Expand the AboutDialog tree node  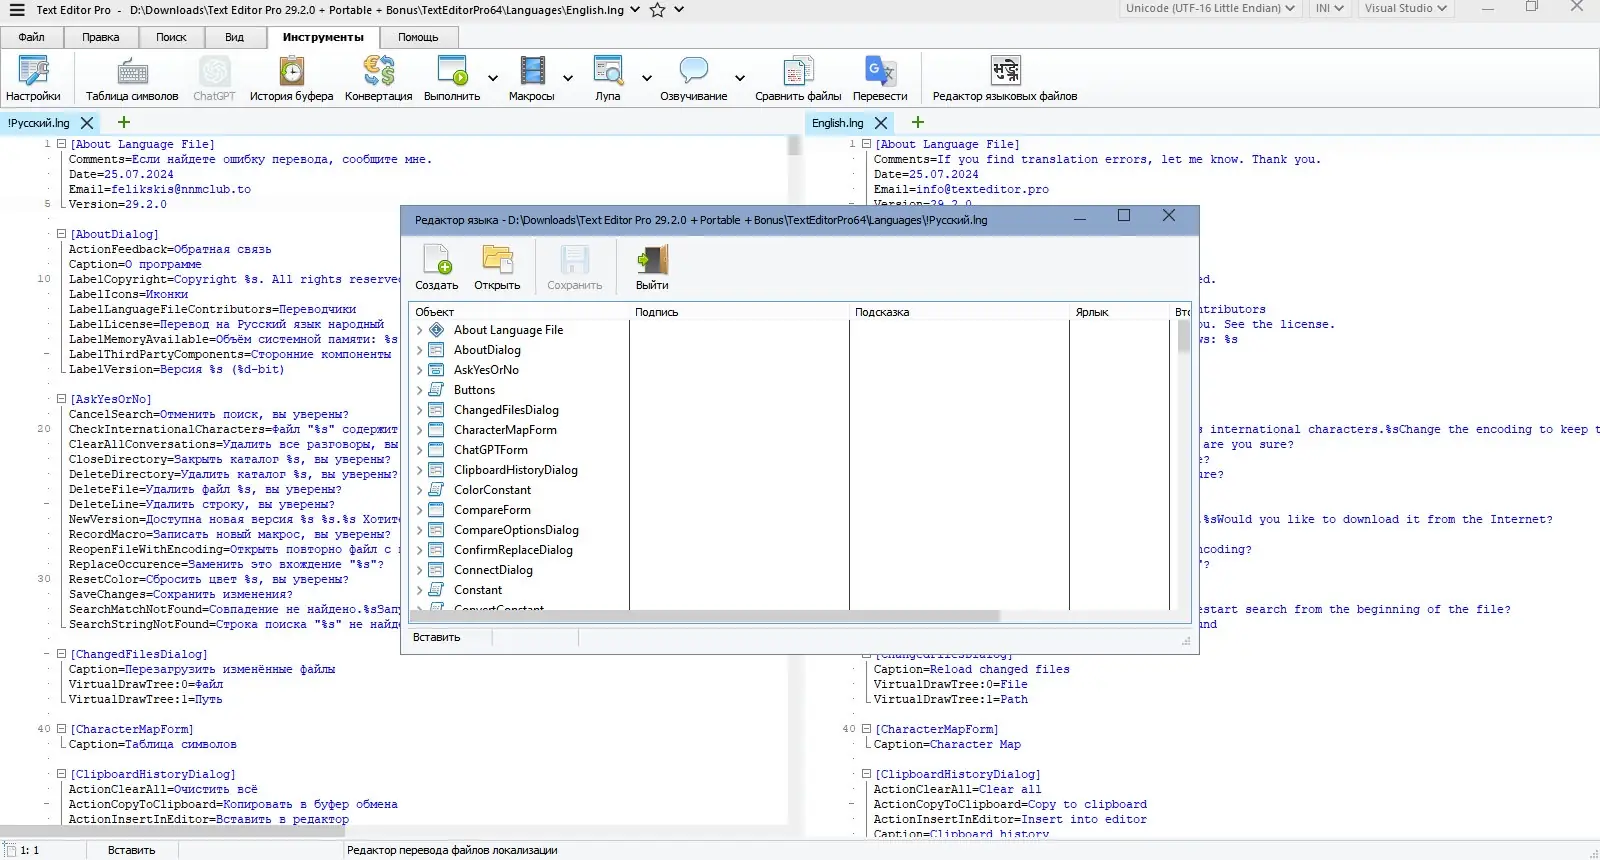click(420, 350)
